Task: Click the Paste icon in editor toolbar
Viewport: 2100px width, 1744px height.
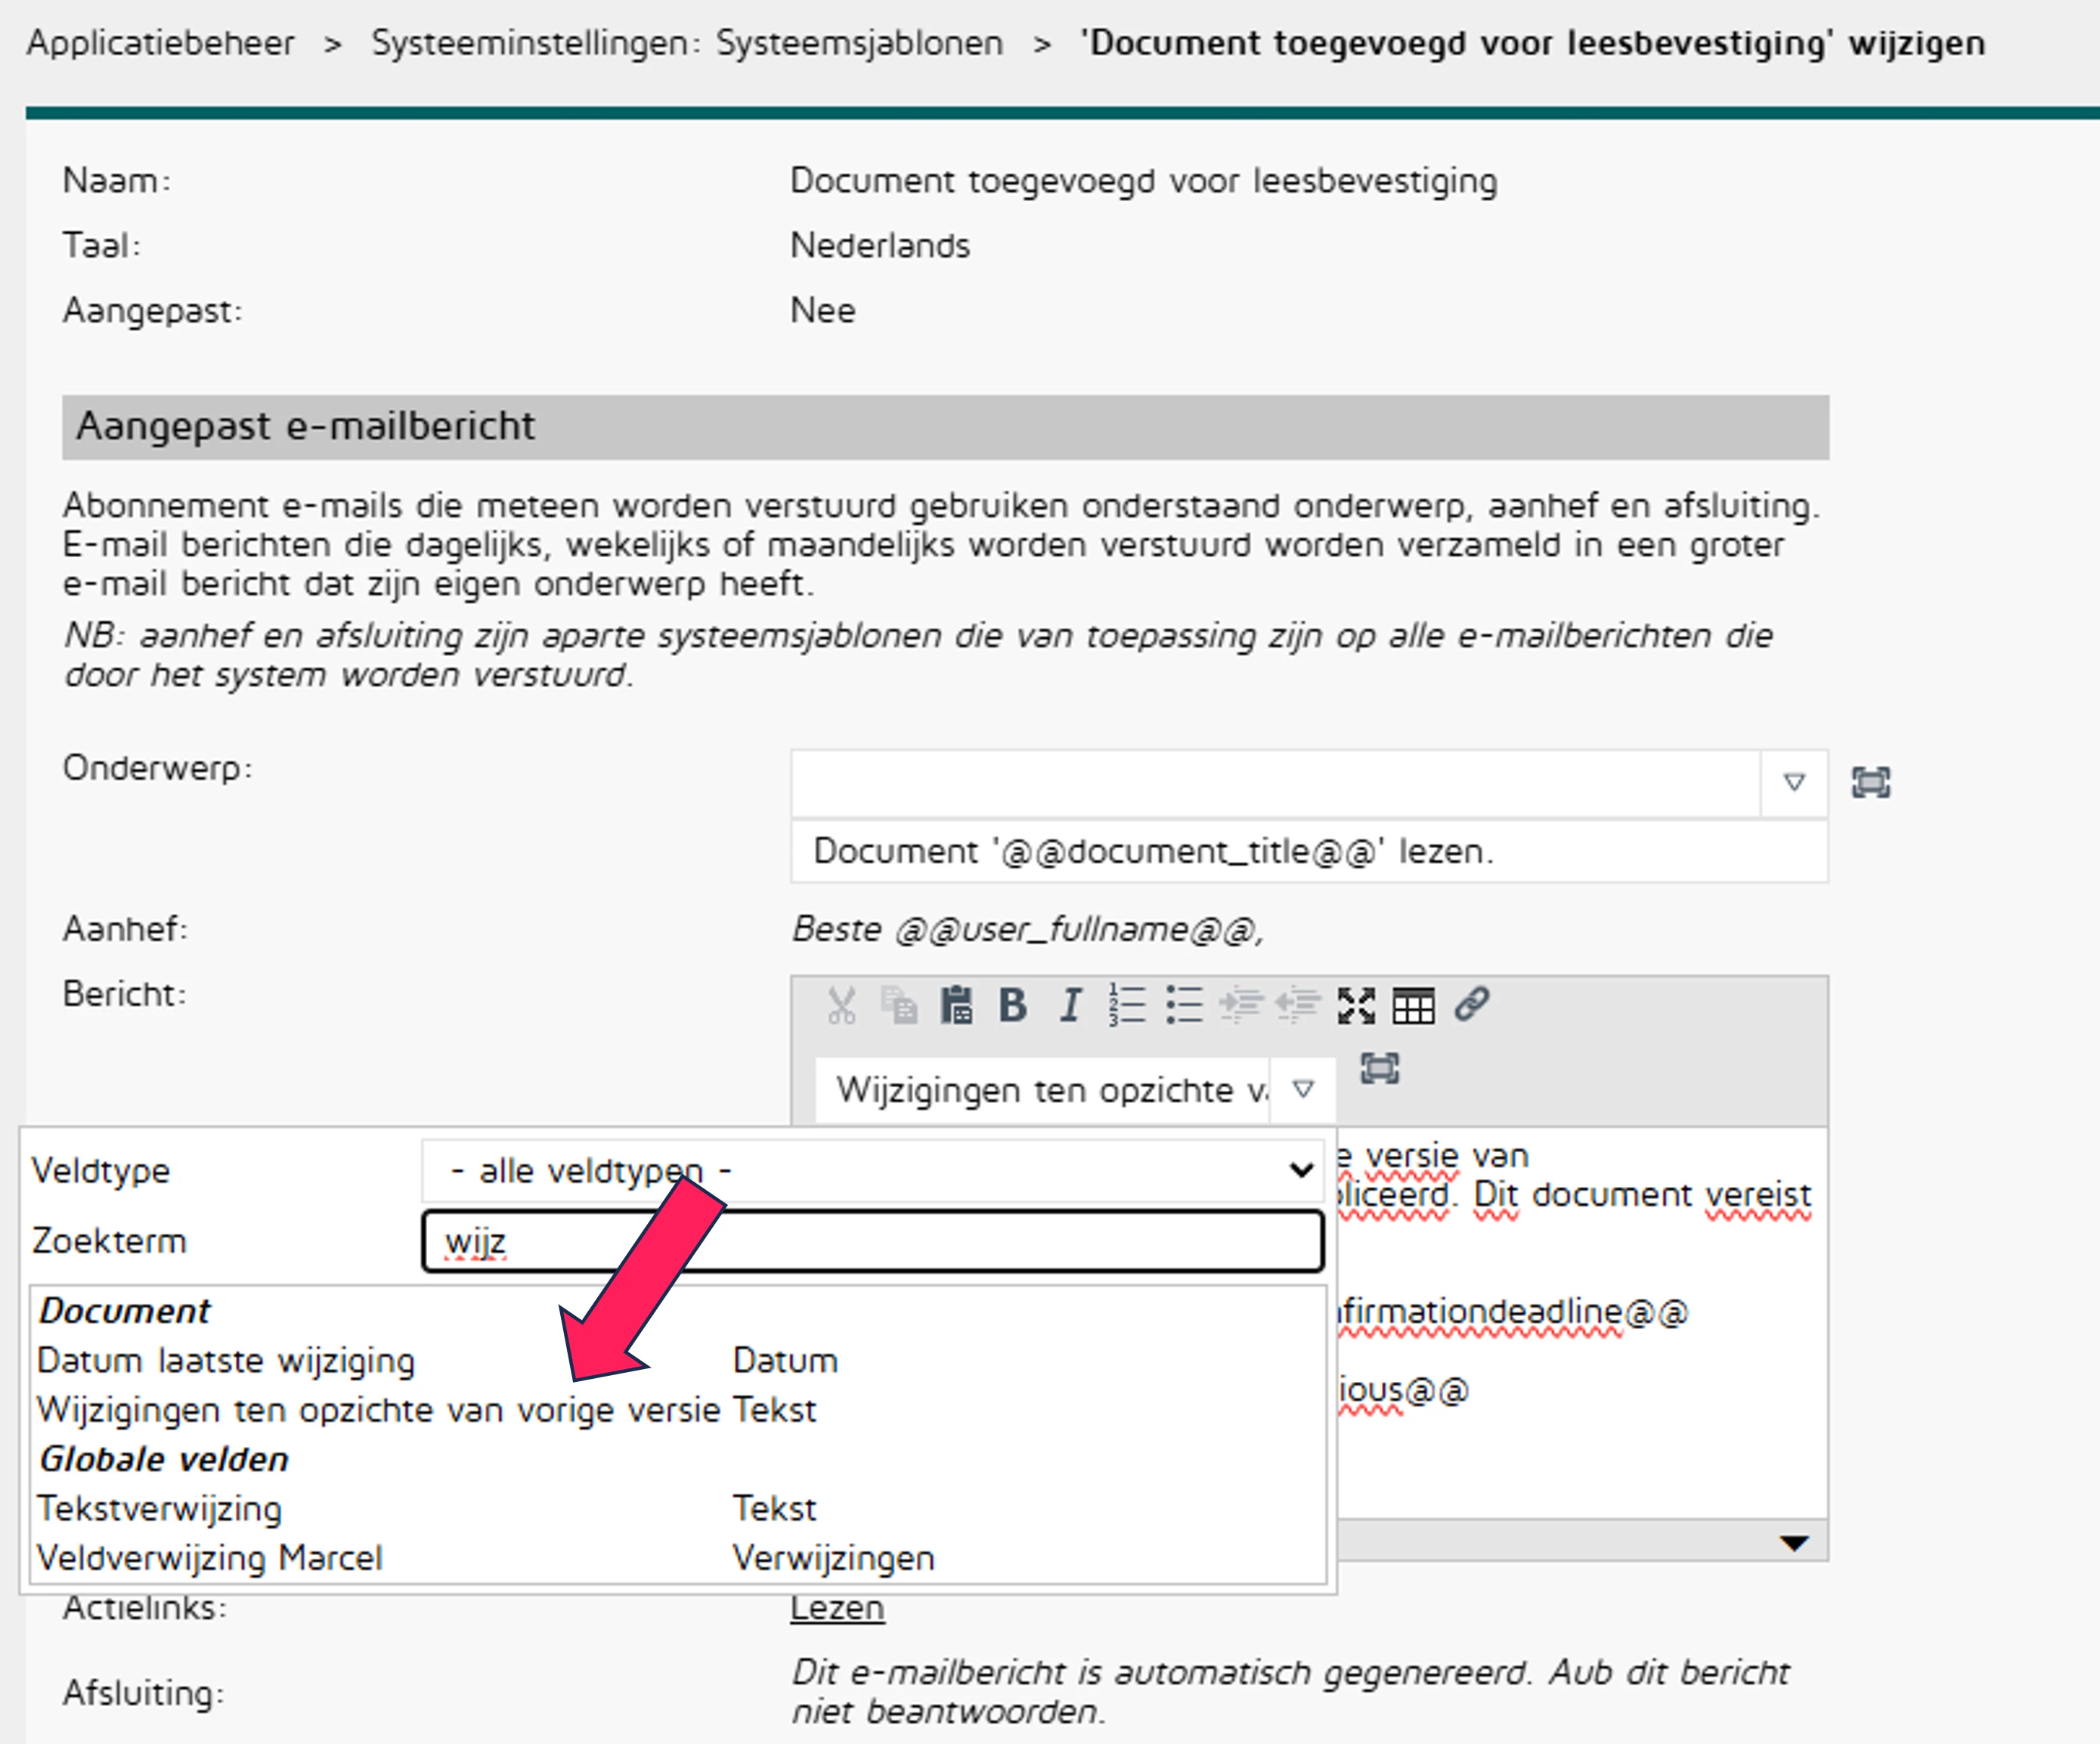Action: click(956, 1005)
